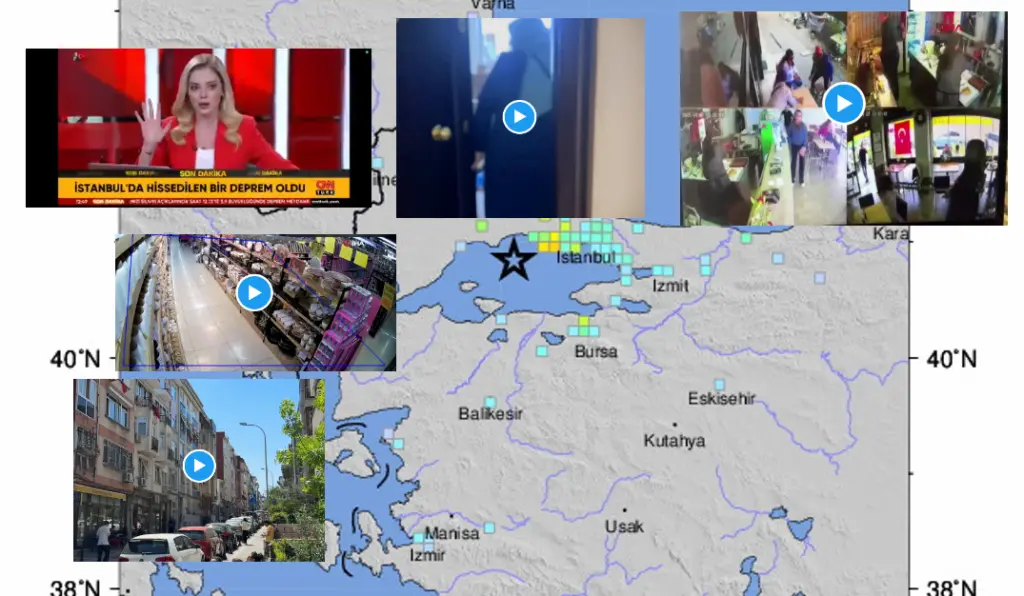Play the video of the doorway
Viewport: 1024px width, 596px height.
[x=518, y=117]
